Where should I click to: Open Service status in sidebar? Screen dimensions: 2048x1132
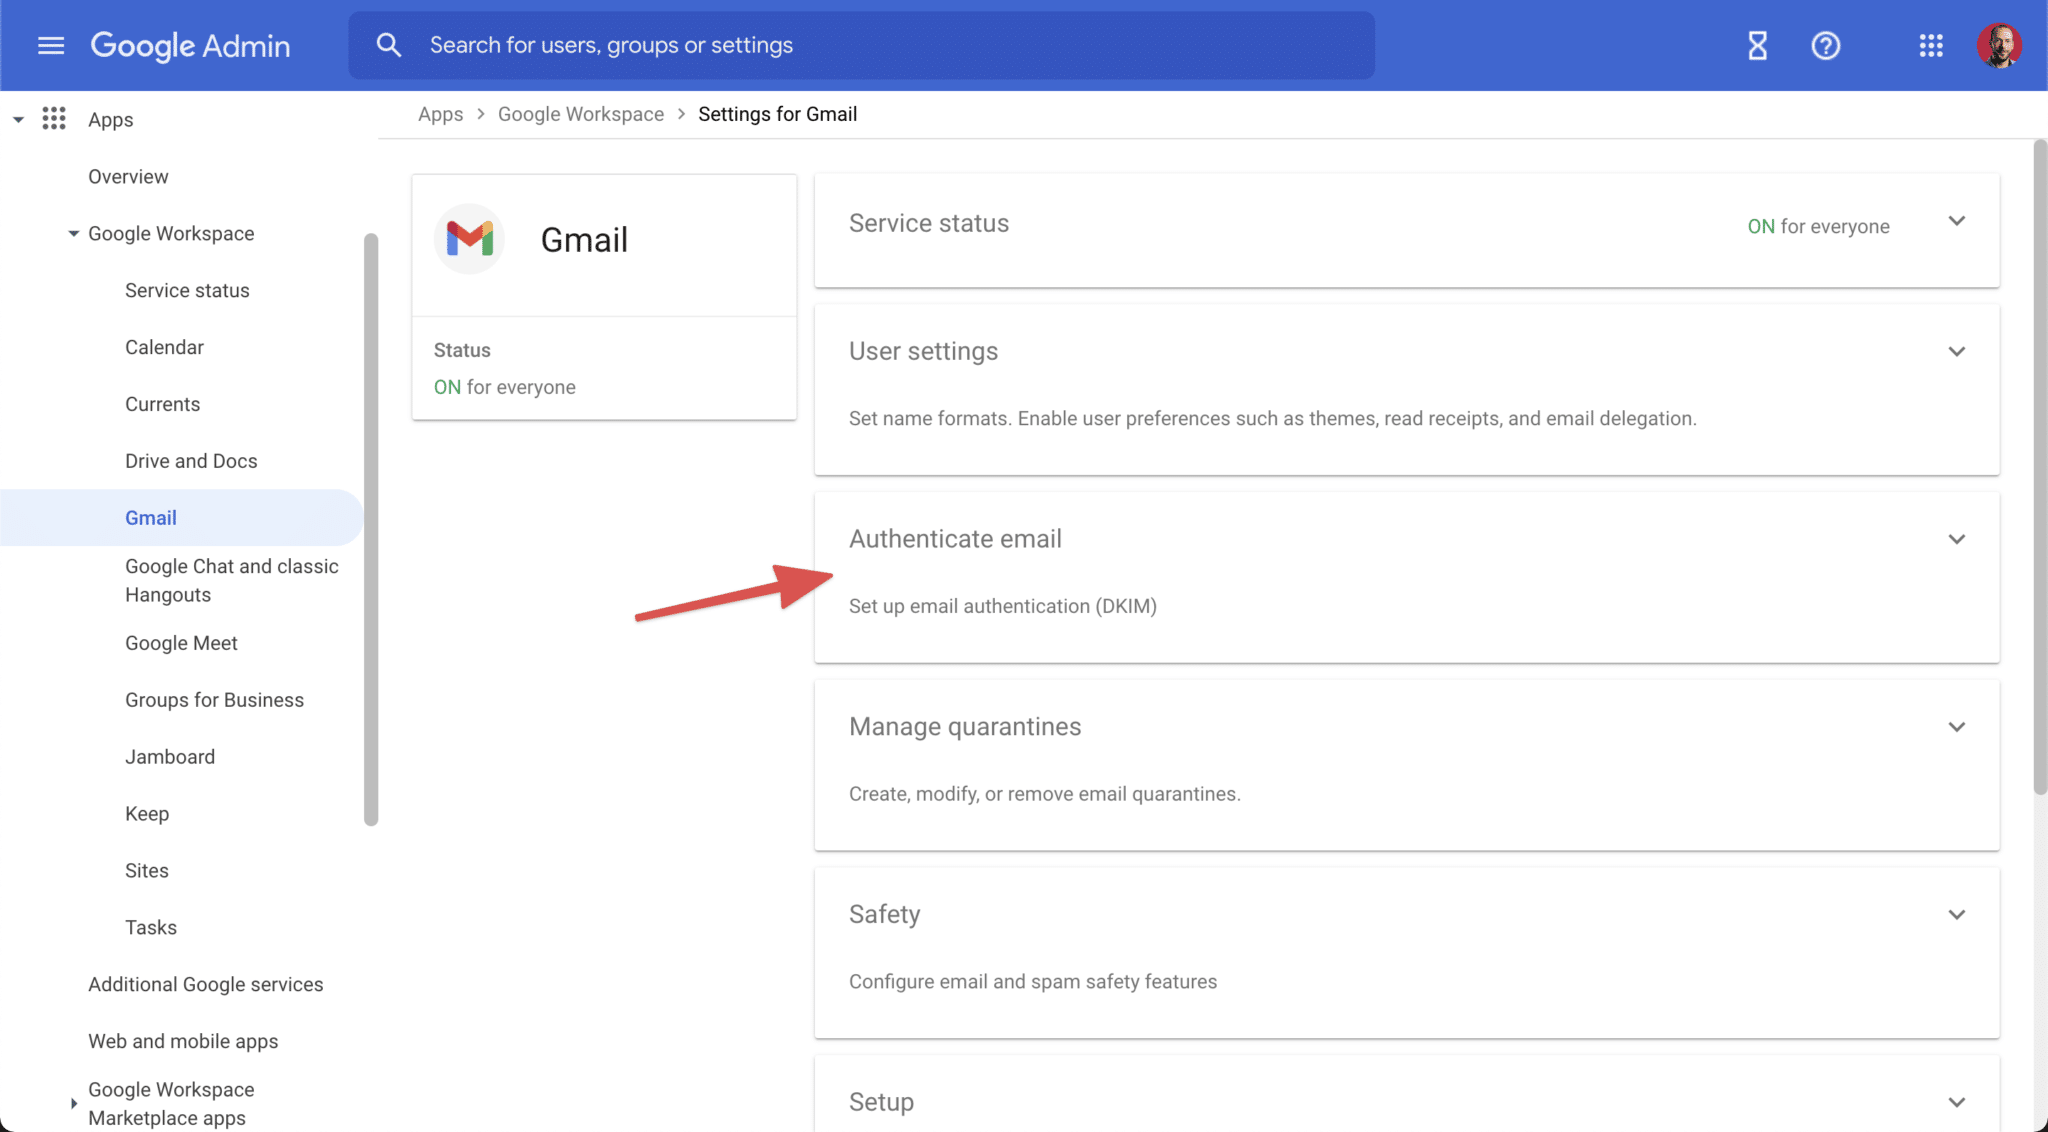coord(187,290)
